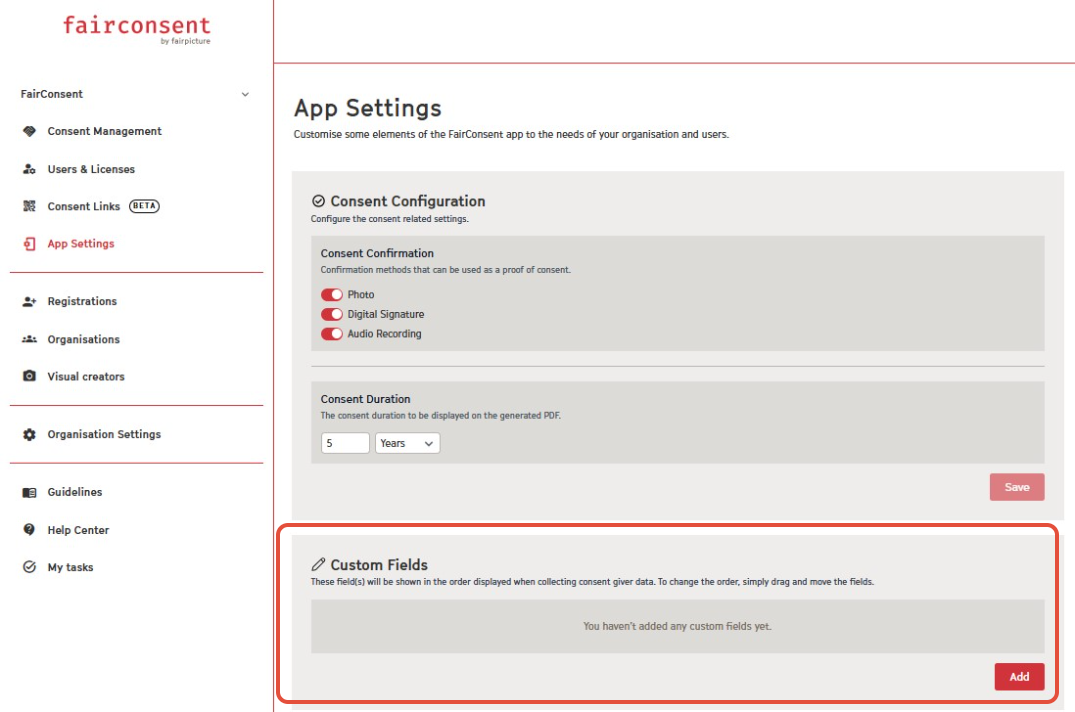The height and width of the screenshot is (712, 1075).
Task: Open Consent Management from the sidebar
Action: coord(104,131)
